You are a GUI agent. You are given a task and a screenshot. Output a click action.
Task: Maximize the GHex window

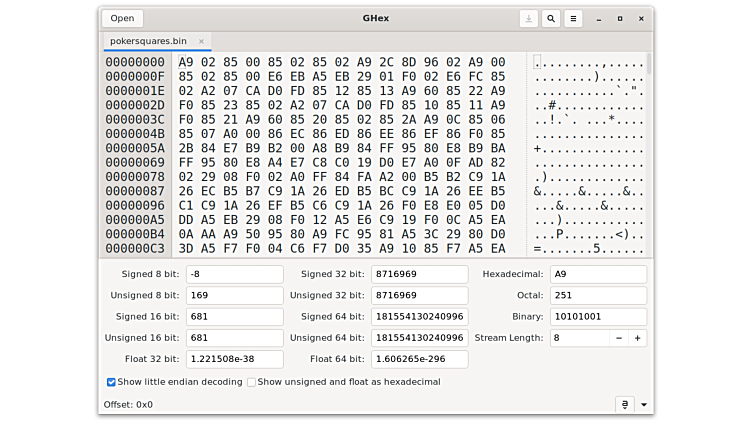(619, 18)
